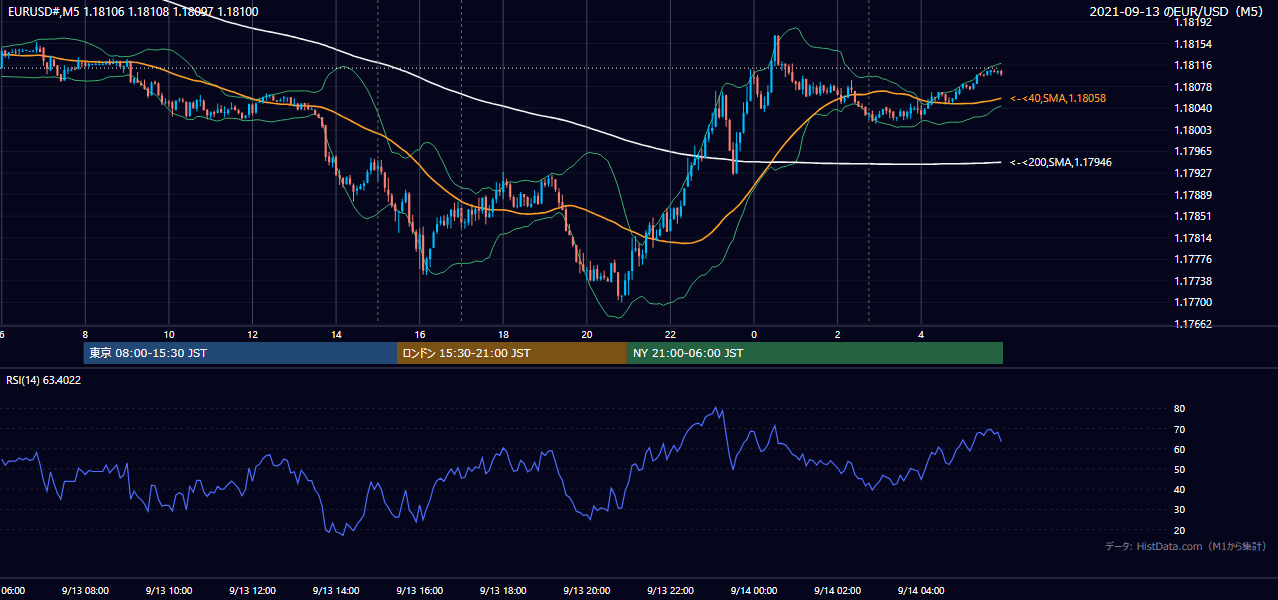Select the NY 21:00-06:00 JST session bar

tap(815, 353)
